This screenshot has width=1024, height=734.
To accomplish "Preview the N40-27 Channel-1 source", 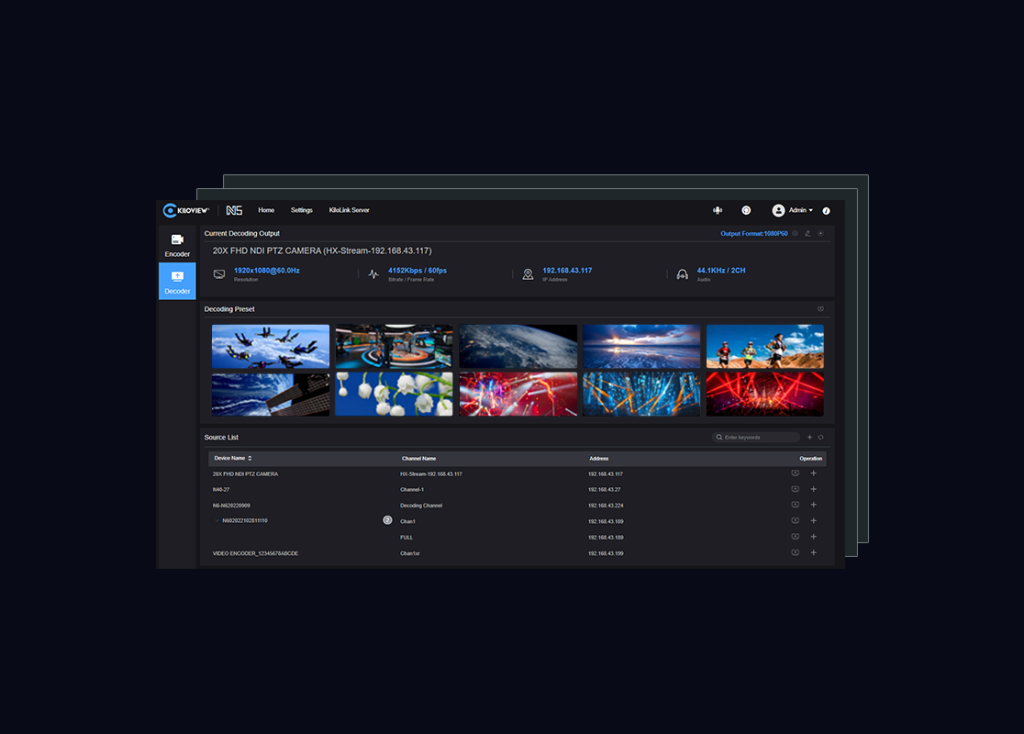I will pos(795,489).
